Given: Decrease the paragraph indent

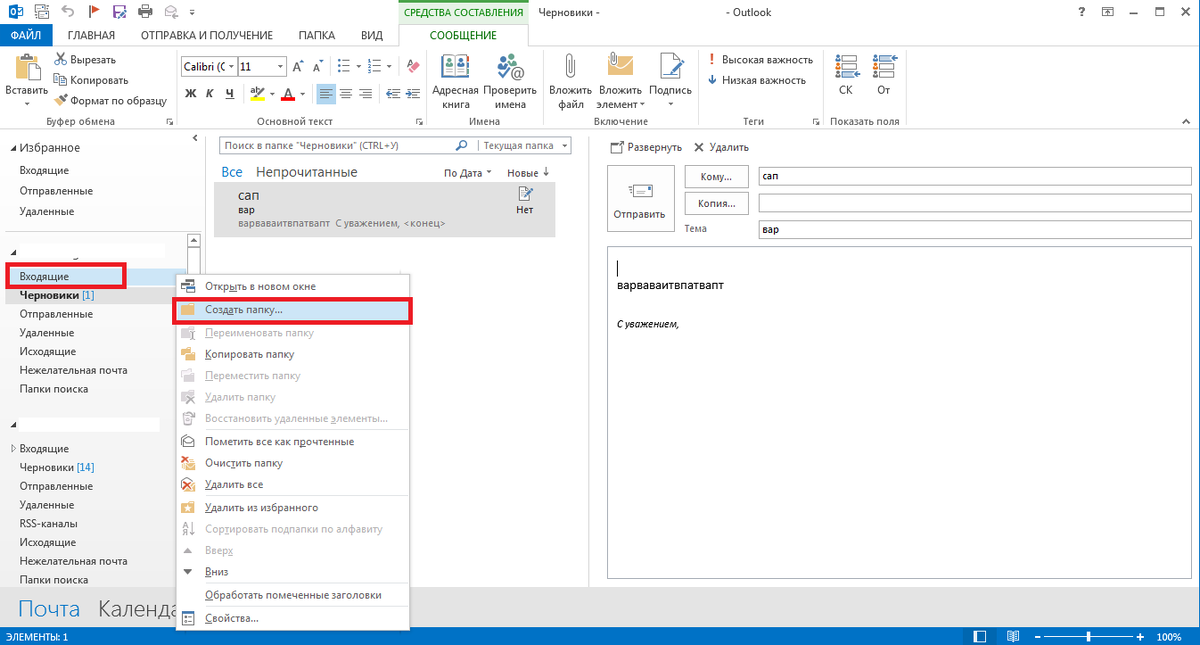Looking at the screenshot, I should [x=392, y=94].
